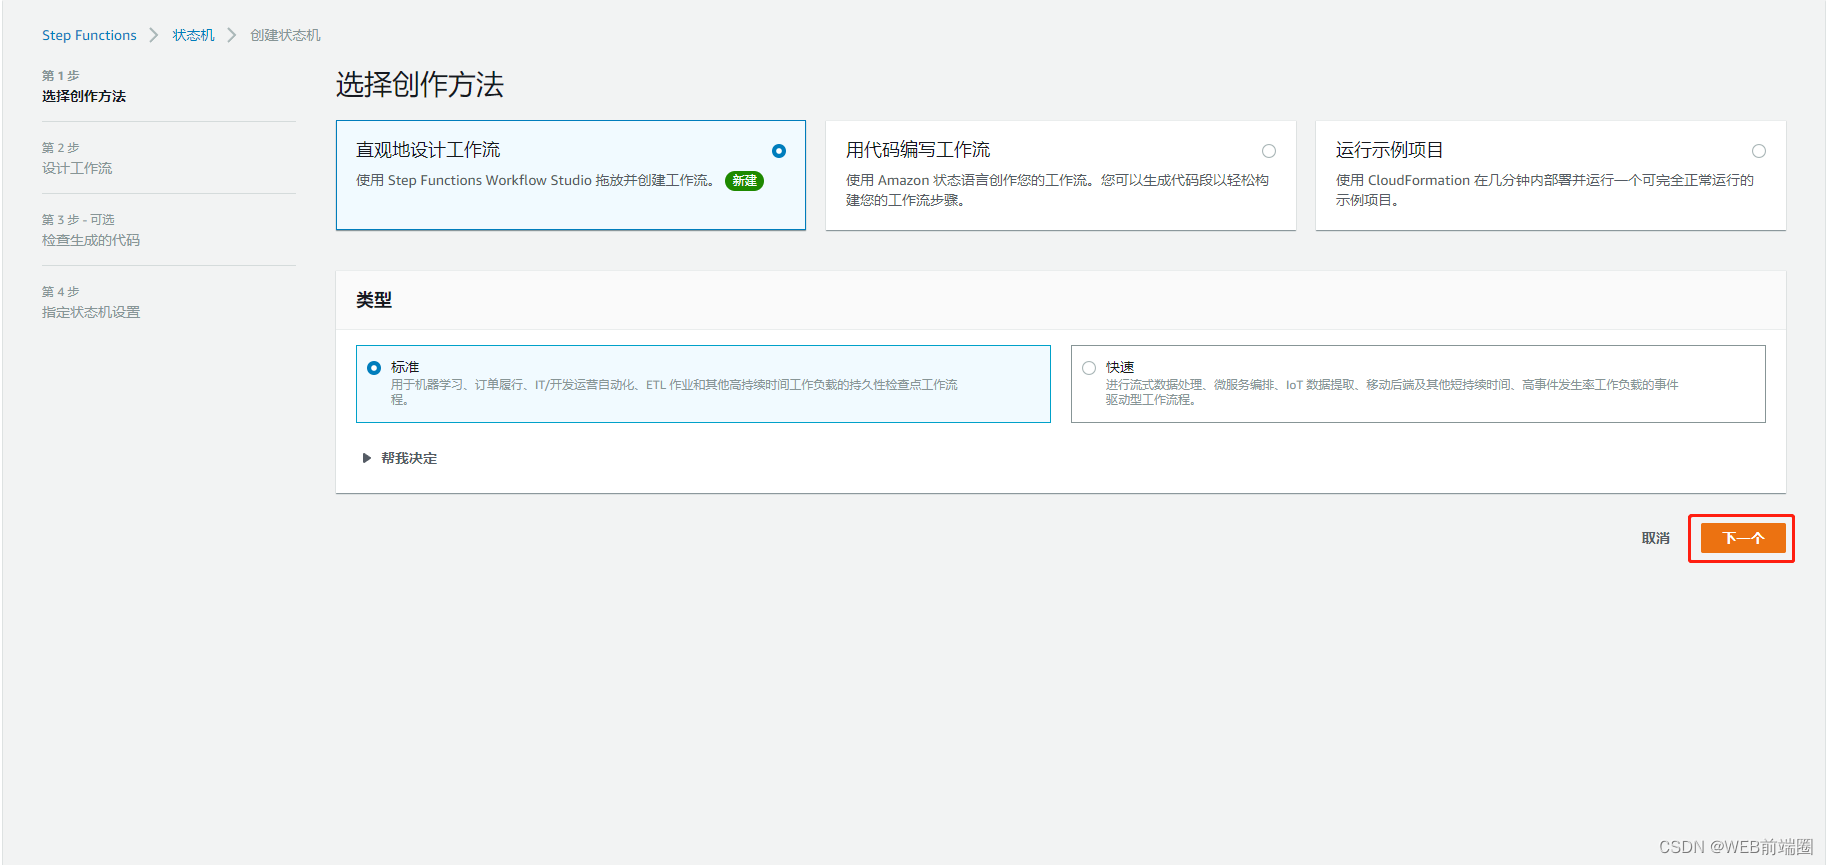Click the Amazon 状态语言 description text
The height and width of the screenshot is (865, 1828).
(x=1057, y=190)
